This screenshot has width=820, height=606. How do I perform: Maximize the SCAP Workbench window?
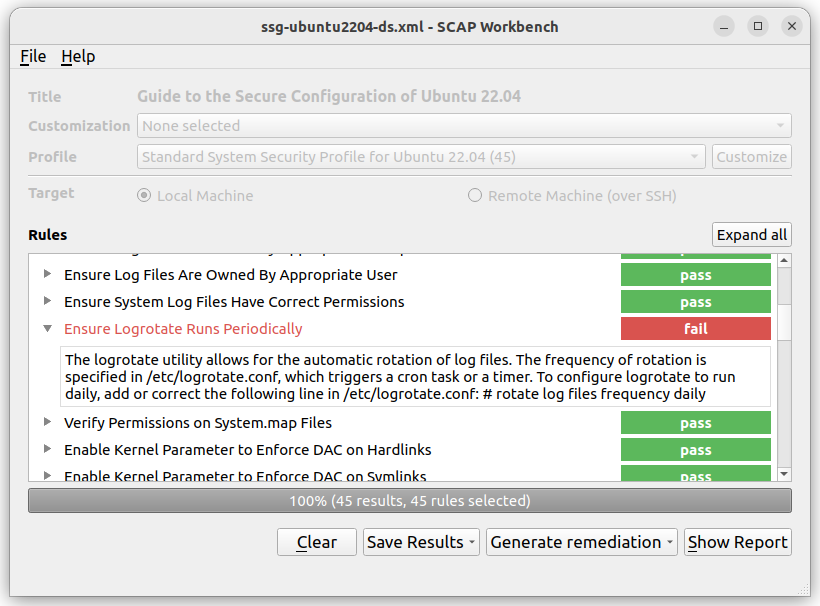tap(758, 26)
